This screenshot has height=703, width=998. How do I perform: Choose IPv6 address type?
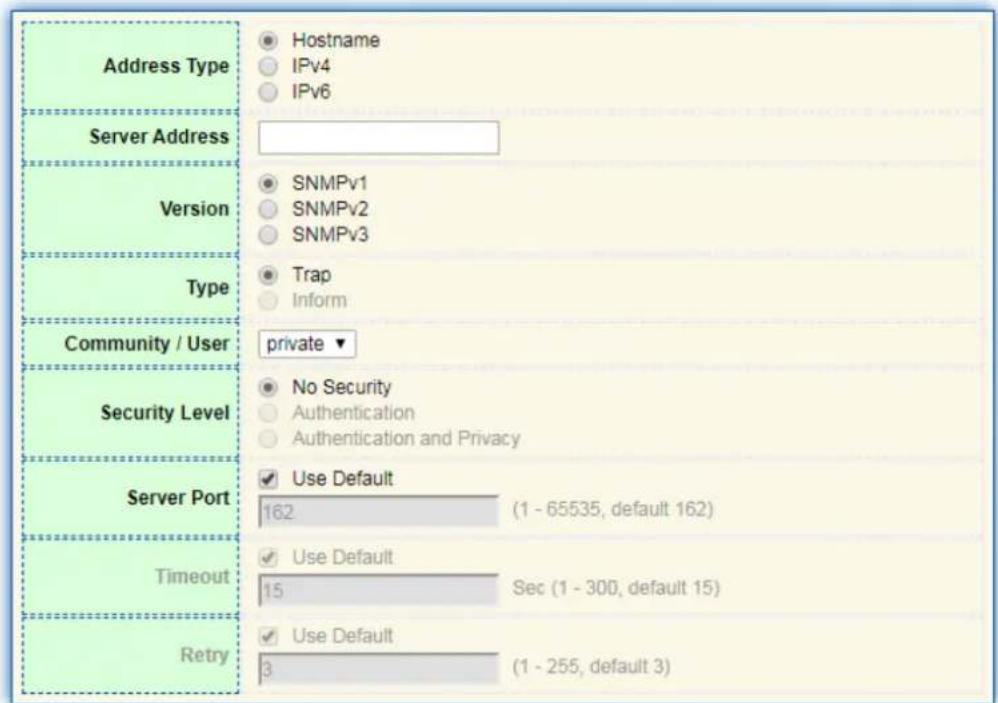pos(268,92)
